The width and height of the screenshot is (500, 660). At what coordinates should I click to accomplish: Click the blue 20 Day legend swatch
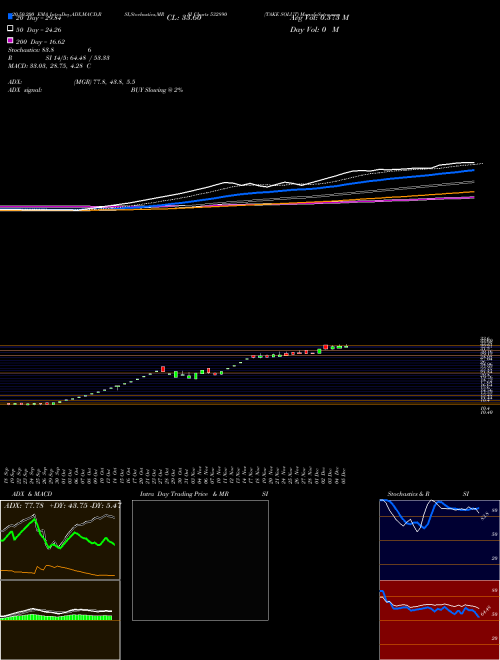click(x=11, y=16)
